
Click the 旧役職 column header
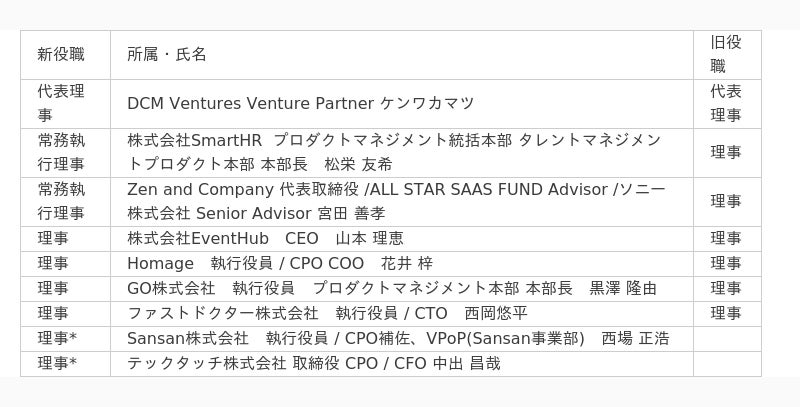[727, 55]
